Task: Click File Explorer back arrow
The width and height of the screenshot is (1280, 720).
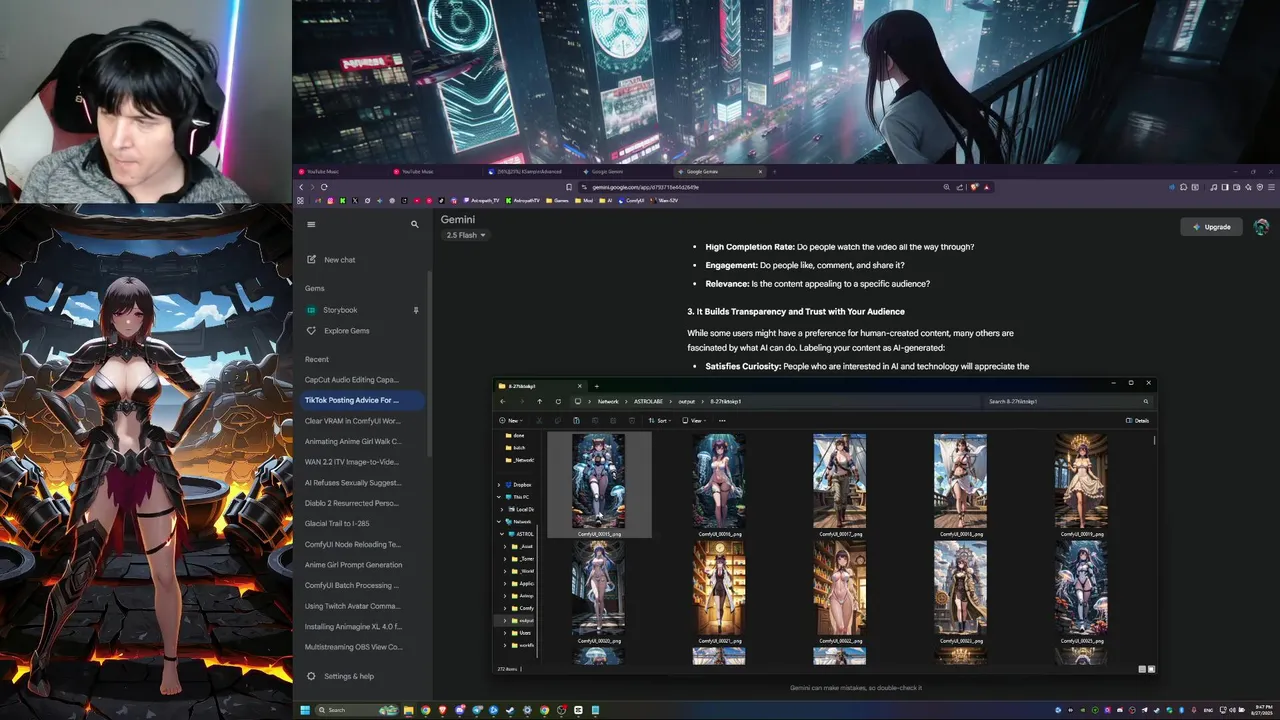Action: point(502,401)
